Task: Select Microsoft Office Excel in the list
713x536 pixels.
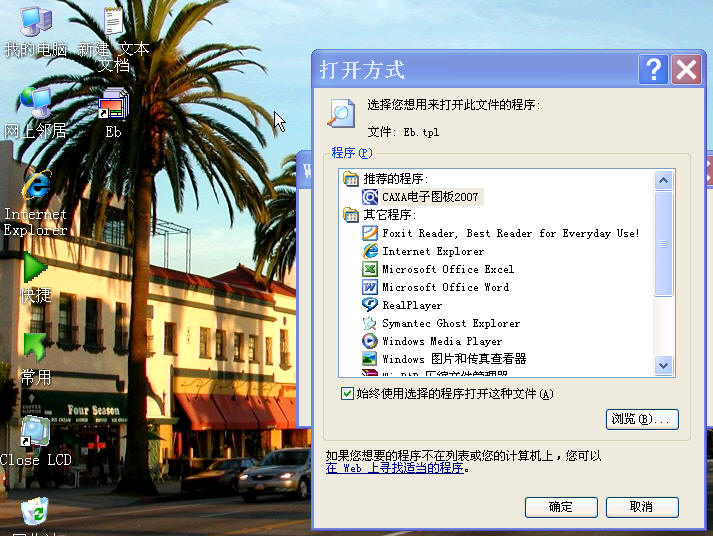Action: (448, 269)
